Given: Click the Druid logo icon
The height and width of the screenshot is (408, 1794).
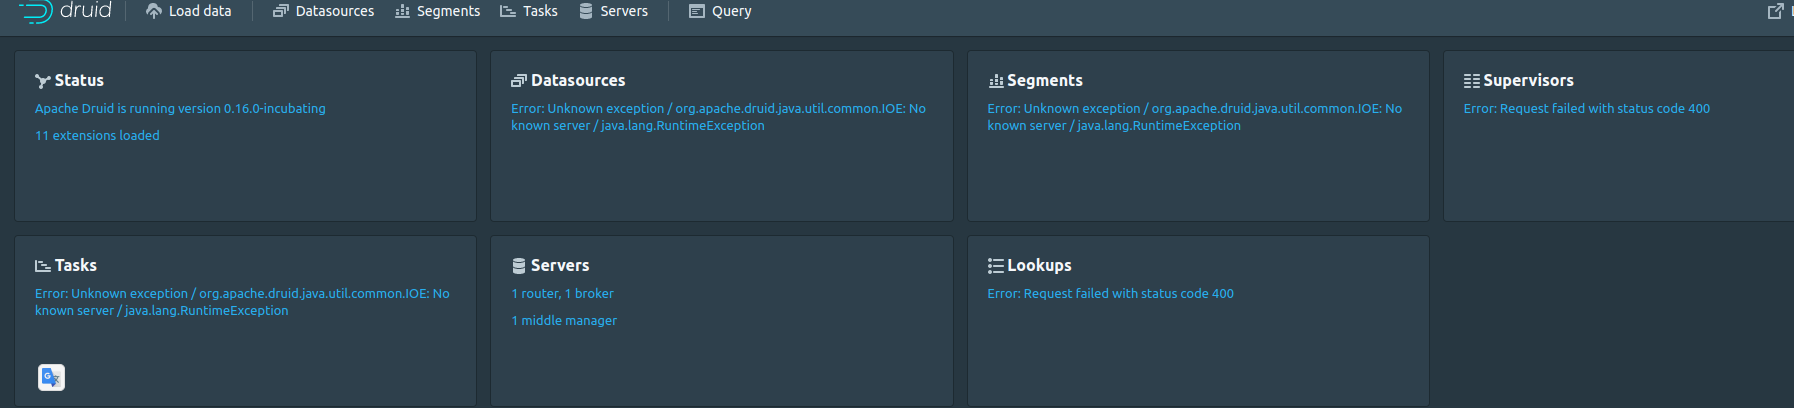Looking at the screenshot, I should 36,11.
